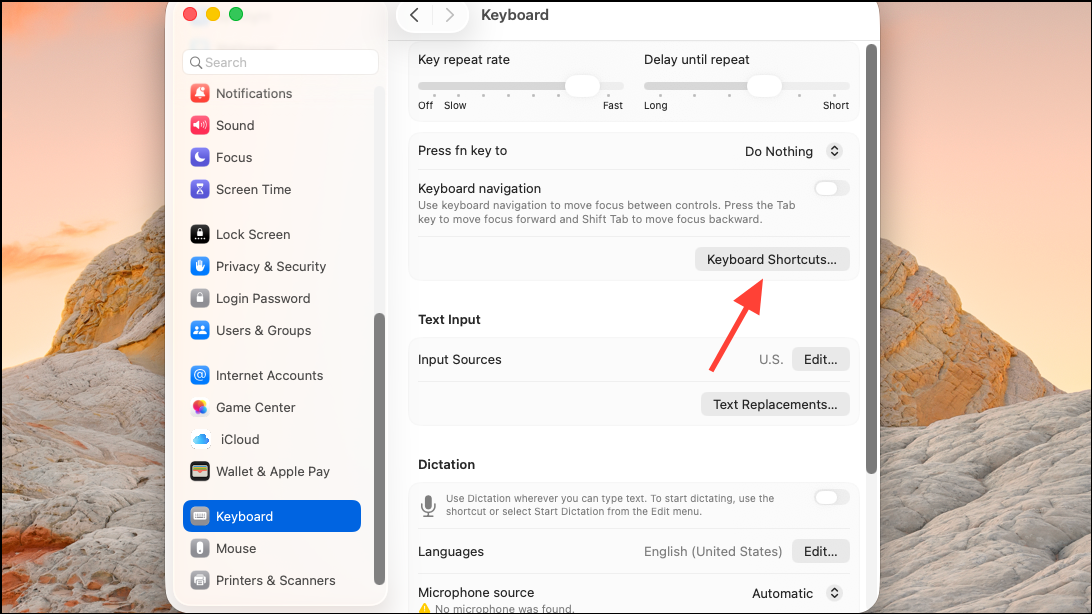
Task: Click the Privacy & Security hand icon
Action: click(x=200, y=266)
